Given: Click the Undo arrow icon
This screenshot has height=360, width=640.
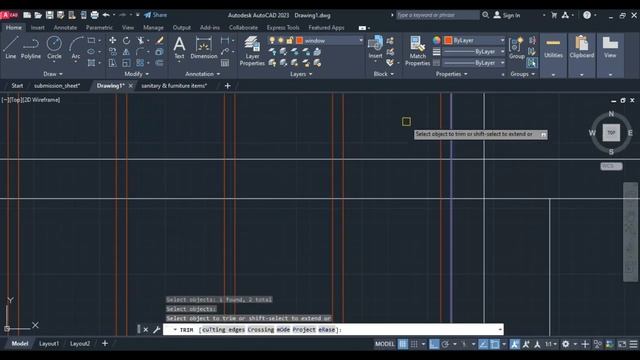Looking at the screenshot, I should (106, 15).
